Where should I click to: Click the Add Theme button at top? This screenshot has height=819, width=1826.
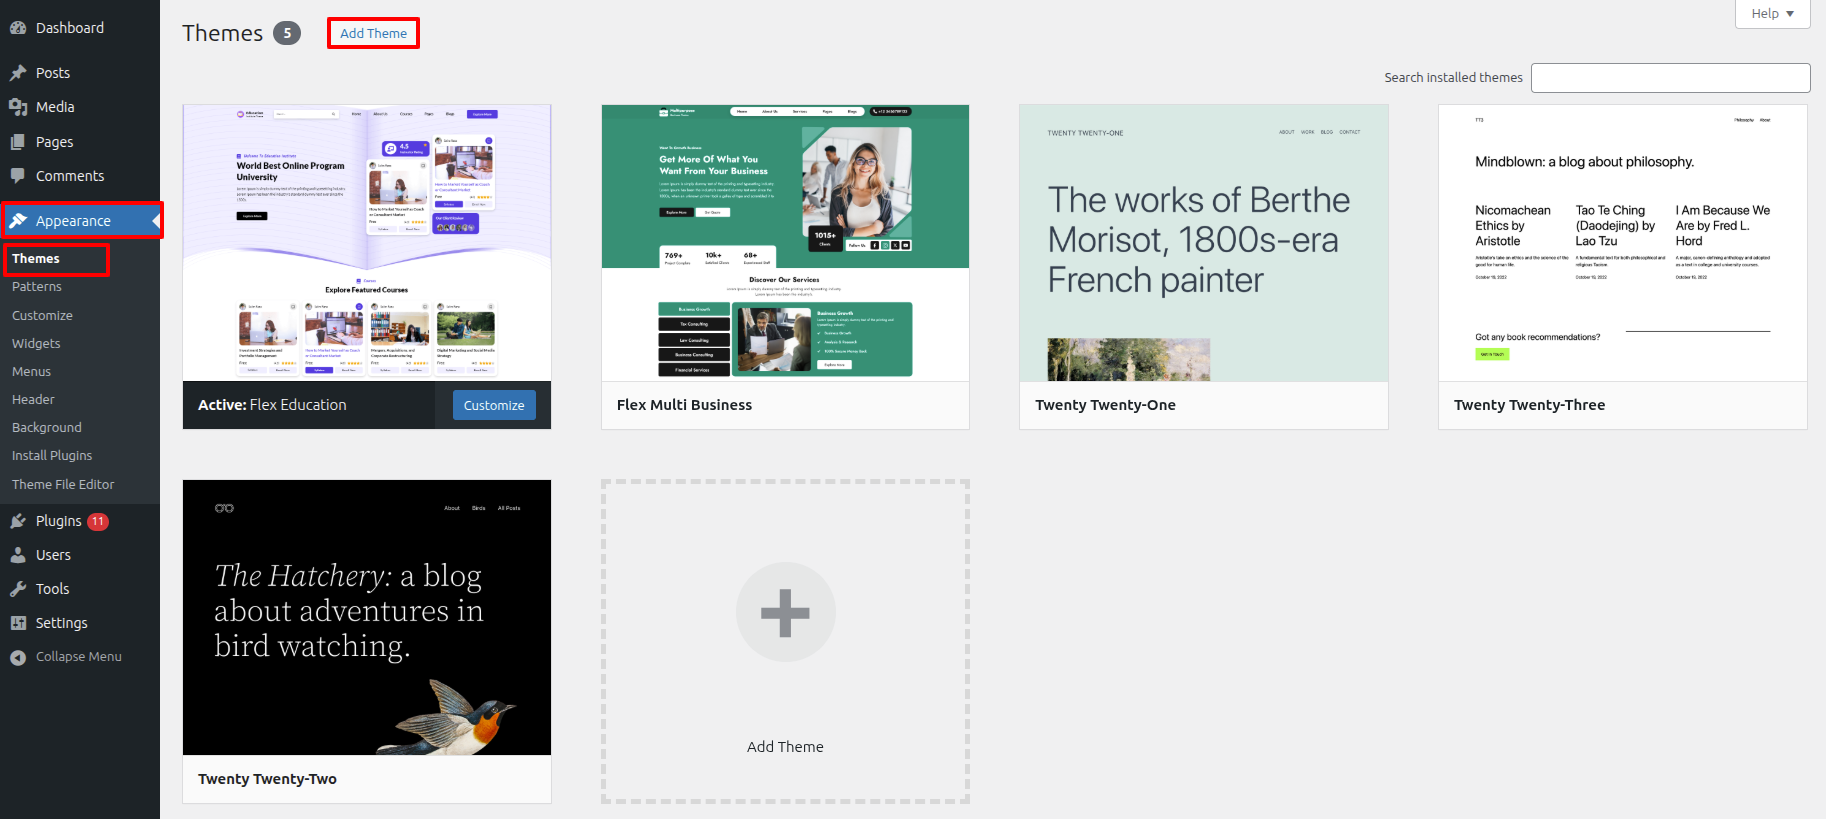(373, 33)
